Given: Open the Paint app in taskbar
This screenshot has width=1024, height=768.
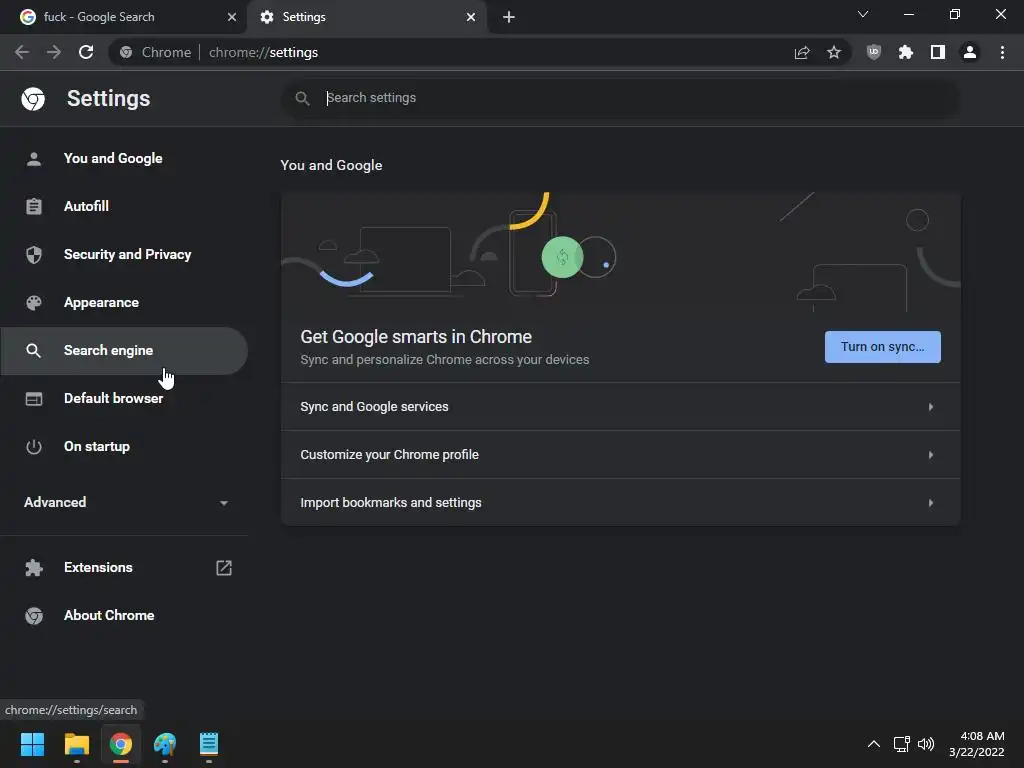Looking at the screenshot, I should 165,744.
